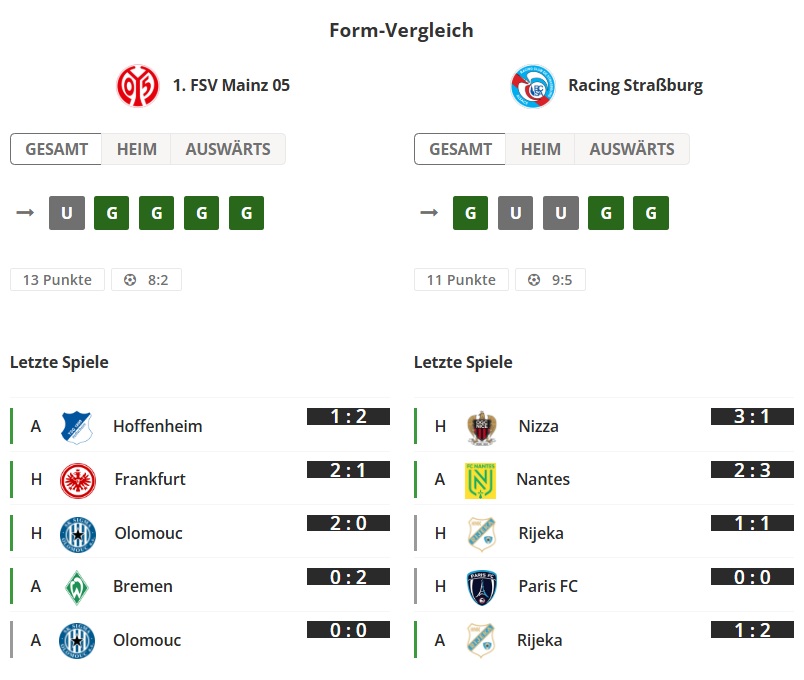
Task: Select the Paris FC club icon
Action: [x=480, y=587]
